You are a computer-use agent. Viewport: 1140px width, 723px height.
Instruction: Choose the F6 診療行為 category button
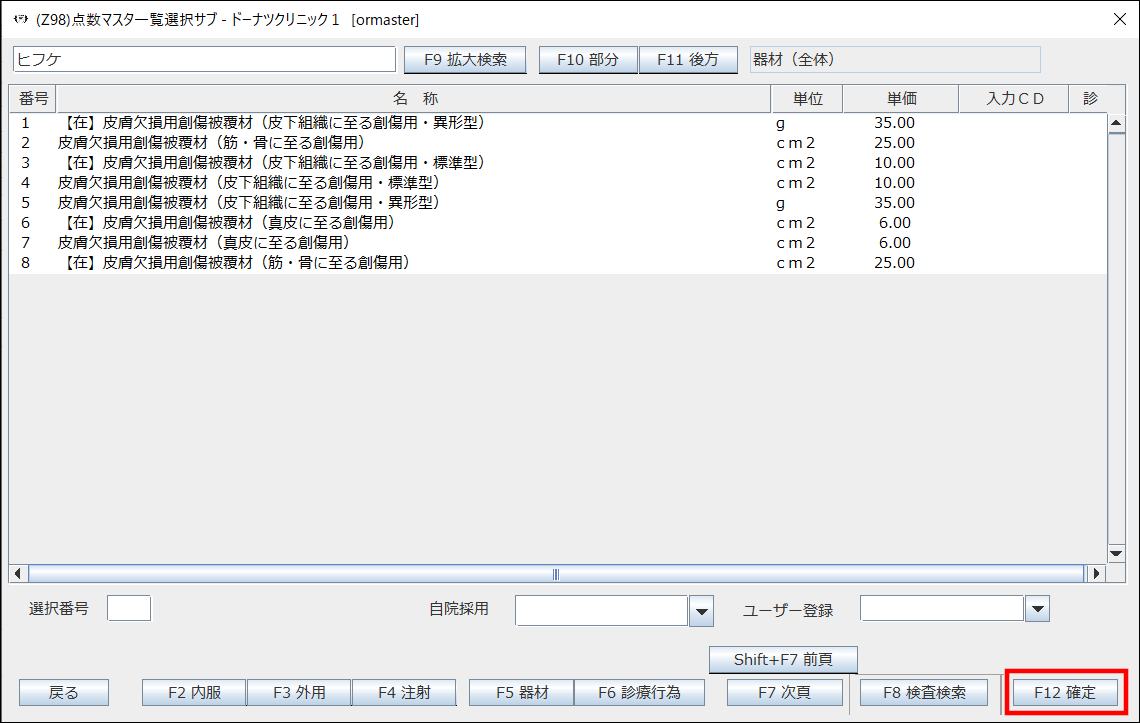coord(639,692)
